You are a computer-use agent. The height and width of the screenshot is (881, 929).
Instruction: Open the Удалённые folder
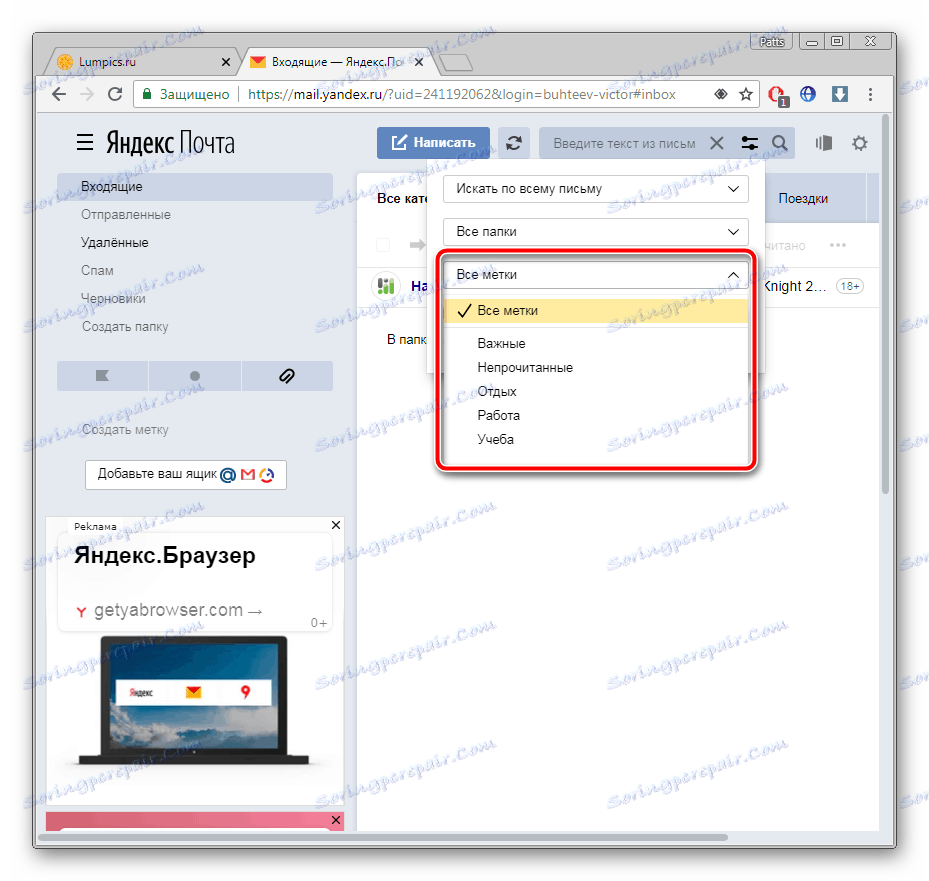click(114, 242)
